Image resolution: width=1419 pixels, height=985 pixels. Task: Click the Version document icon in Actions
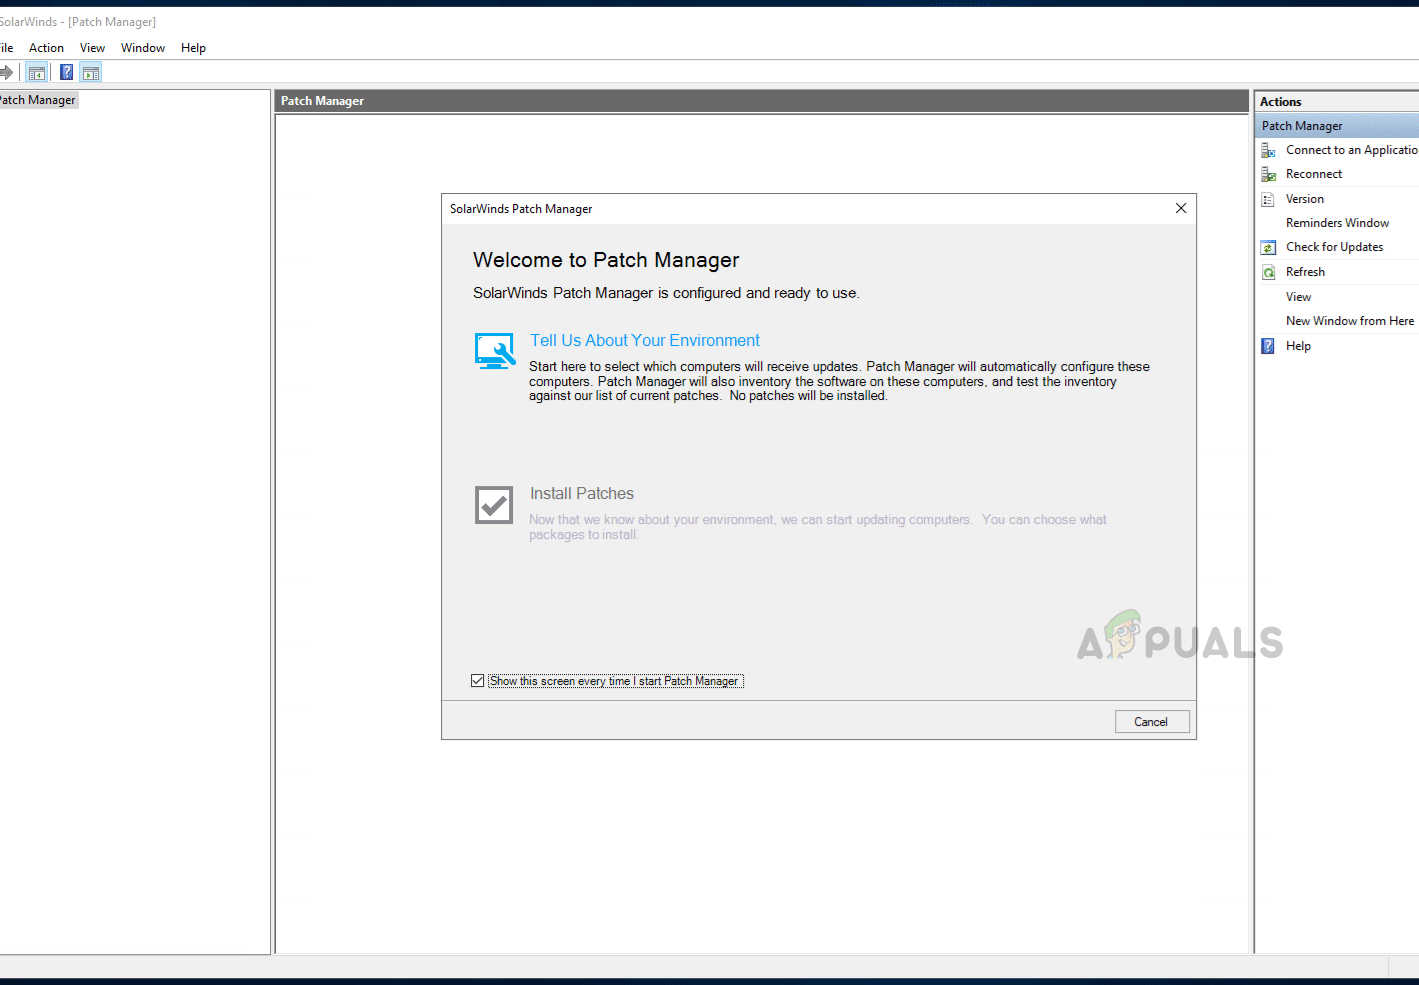pyautogui.click(x=1268, y=199)
